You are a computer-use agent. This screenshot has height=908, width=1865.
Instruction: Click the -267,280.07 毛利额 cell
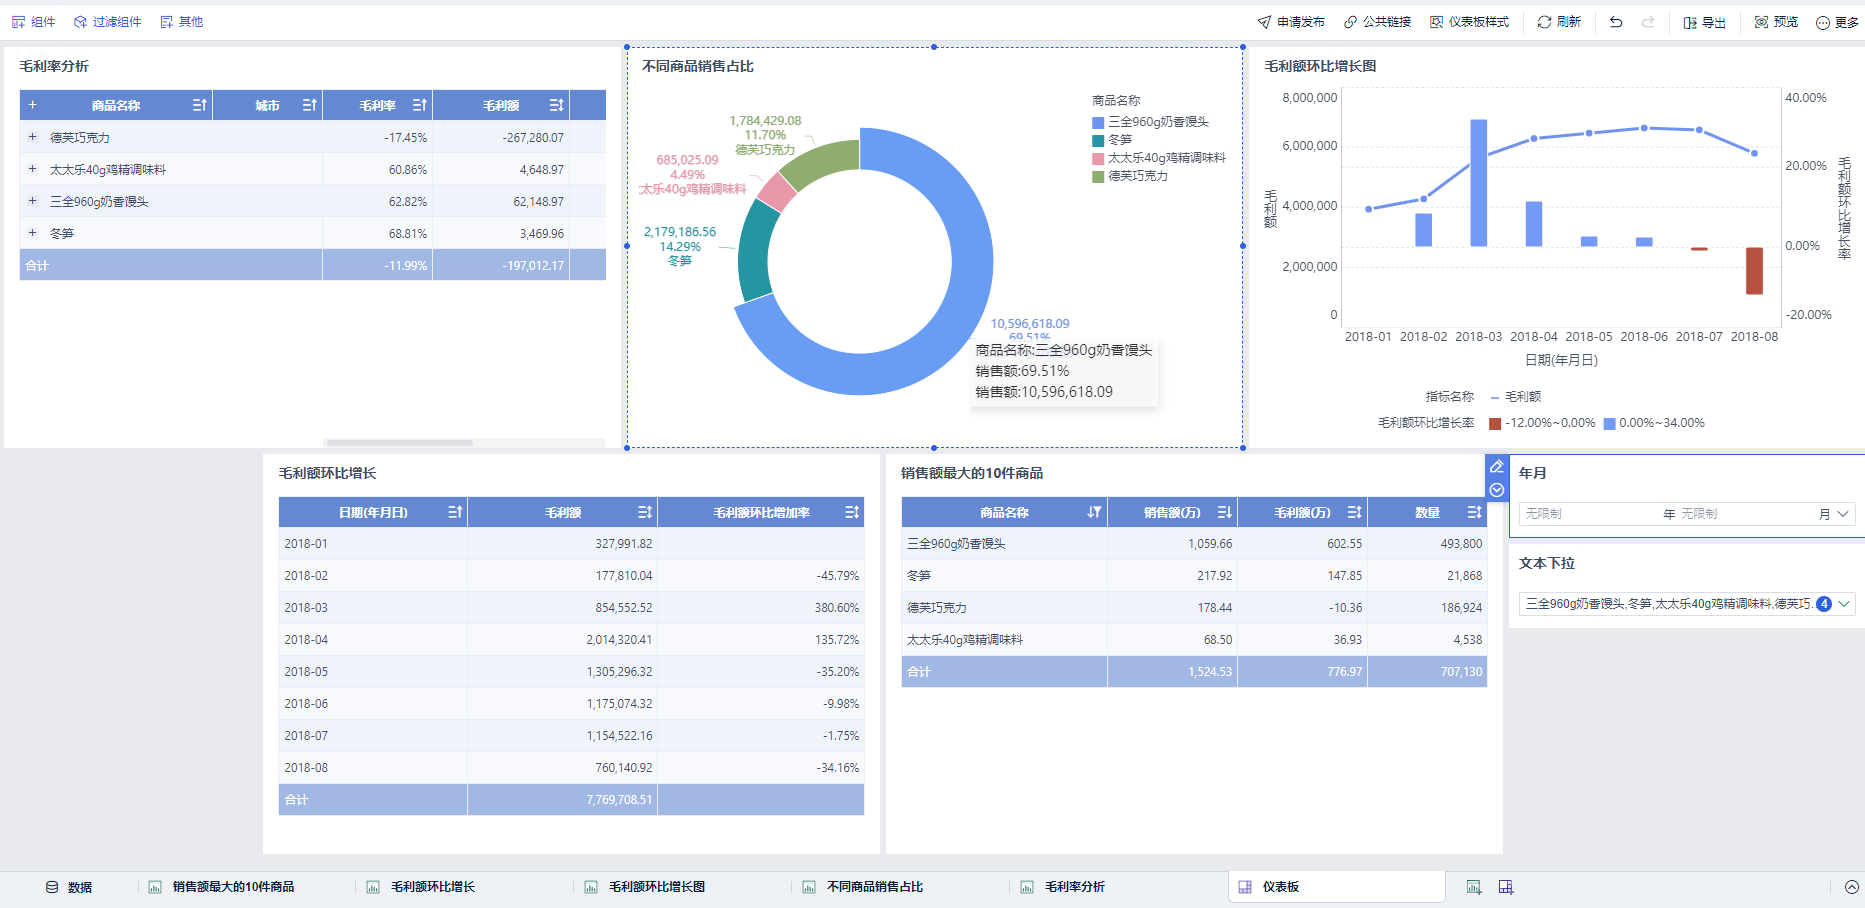tap(501, 138)
